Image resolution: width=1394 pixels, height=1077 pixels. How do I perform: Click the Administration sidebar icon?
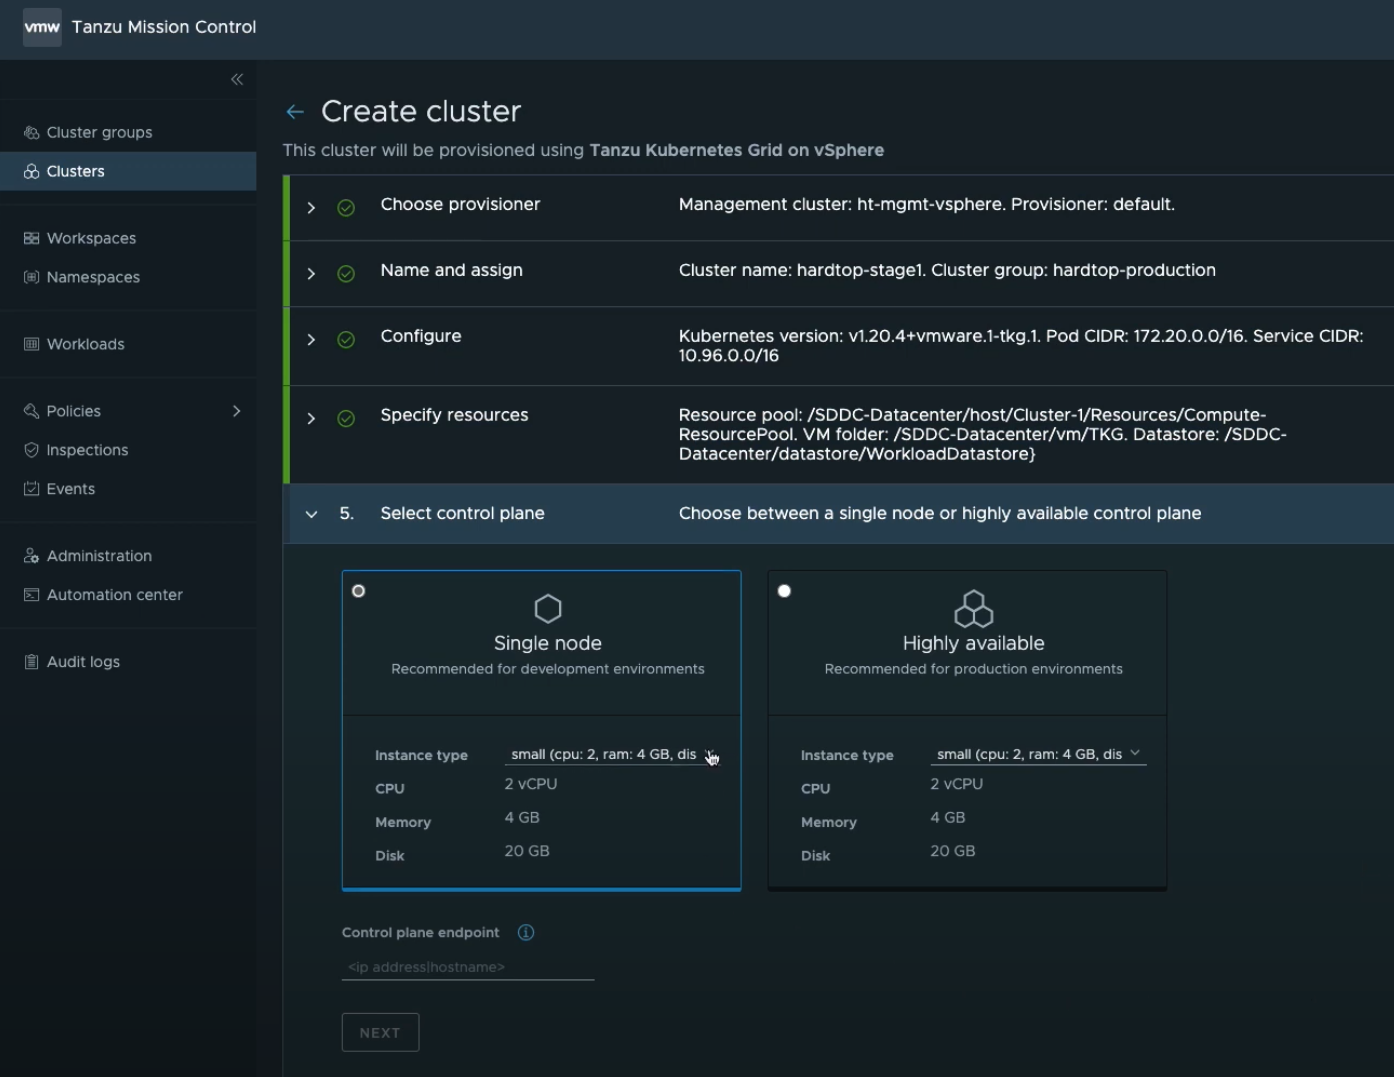(x=31, y=556)
